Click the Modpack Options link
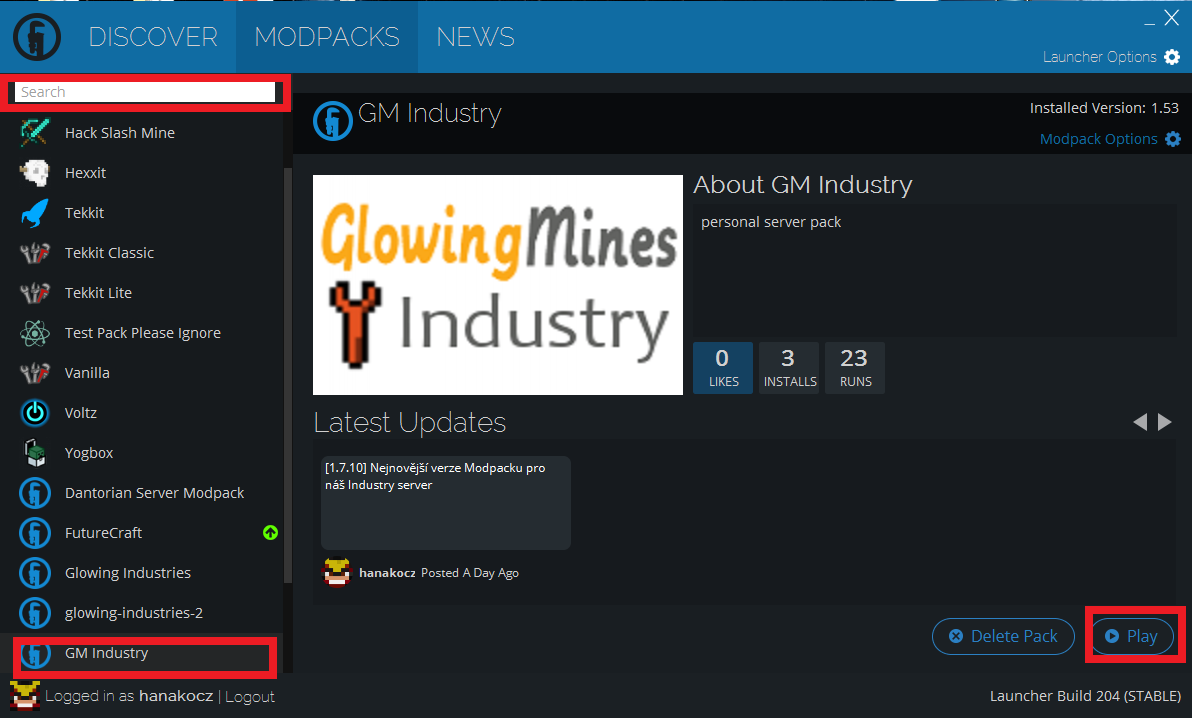 tap(1098, 139)
